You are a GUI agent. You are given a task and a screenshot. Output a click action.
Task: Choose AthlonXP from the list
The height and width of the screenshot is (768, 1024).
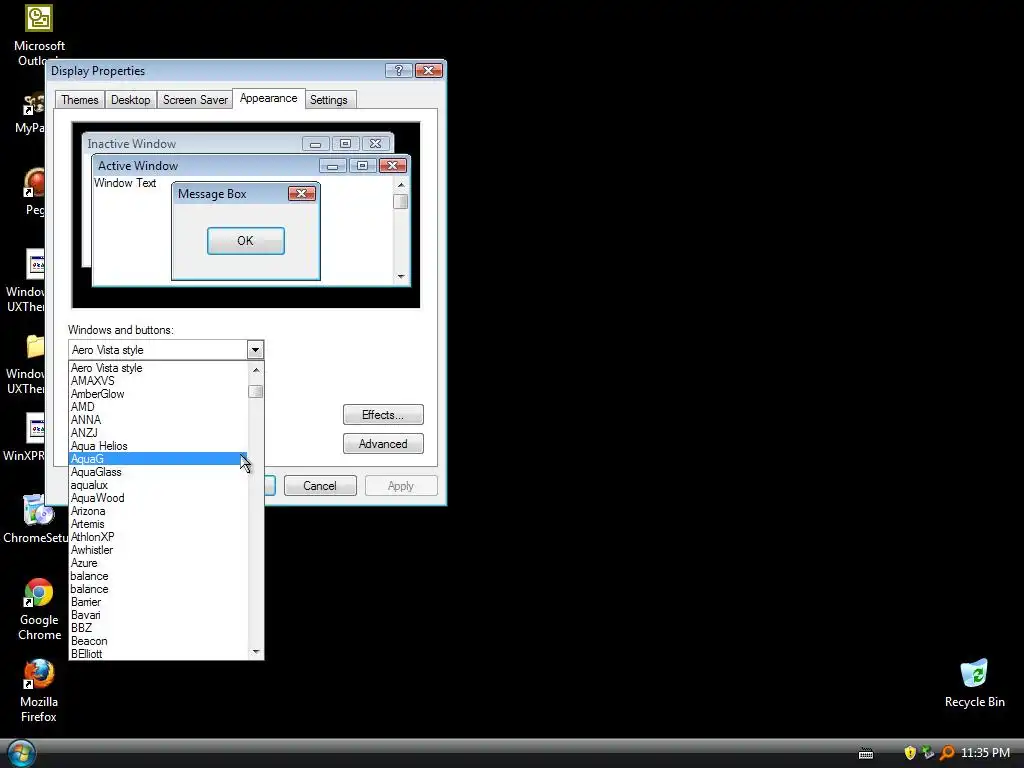158,537
